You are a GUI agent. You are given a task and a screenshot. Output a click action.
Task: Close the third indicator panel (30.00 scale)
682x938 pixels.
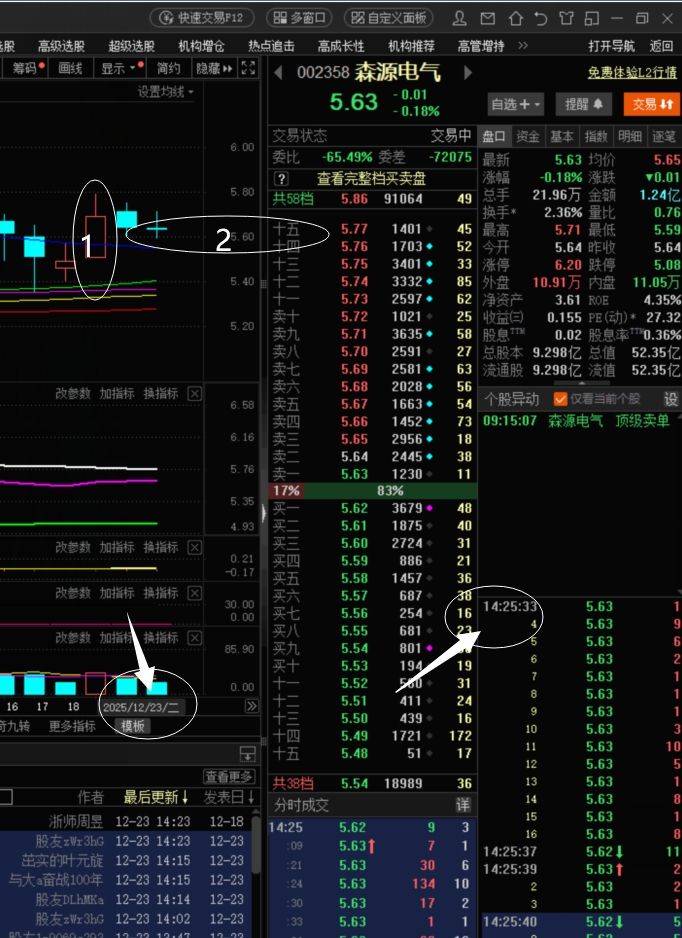click(x=194, y=593)
